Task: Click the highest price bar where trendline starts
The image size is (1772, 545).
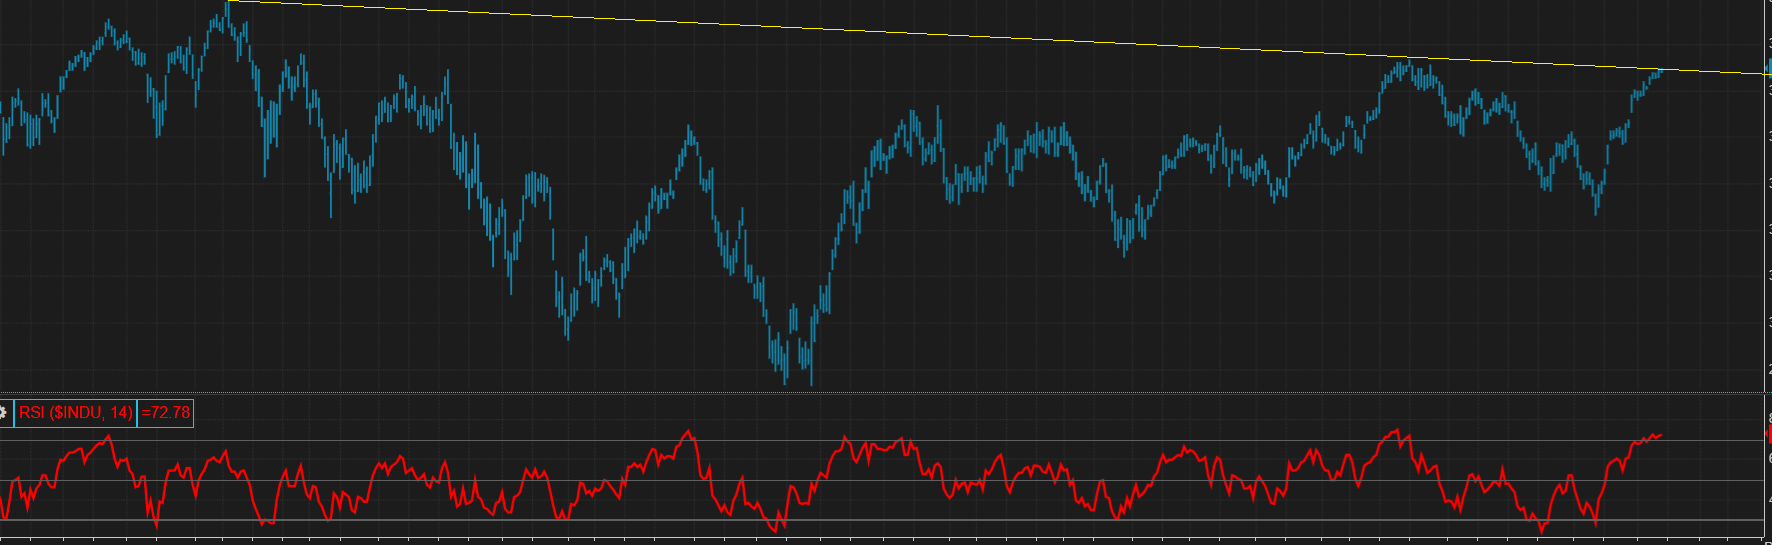Action: click(228, 8)
